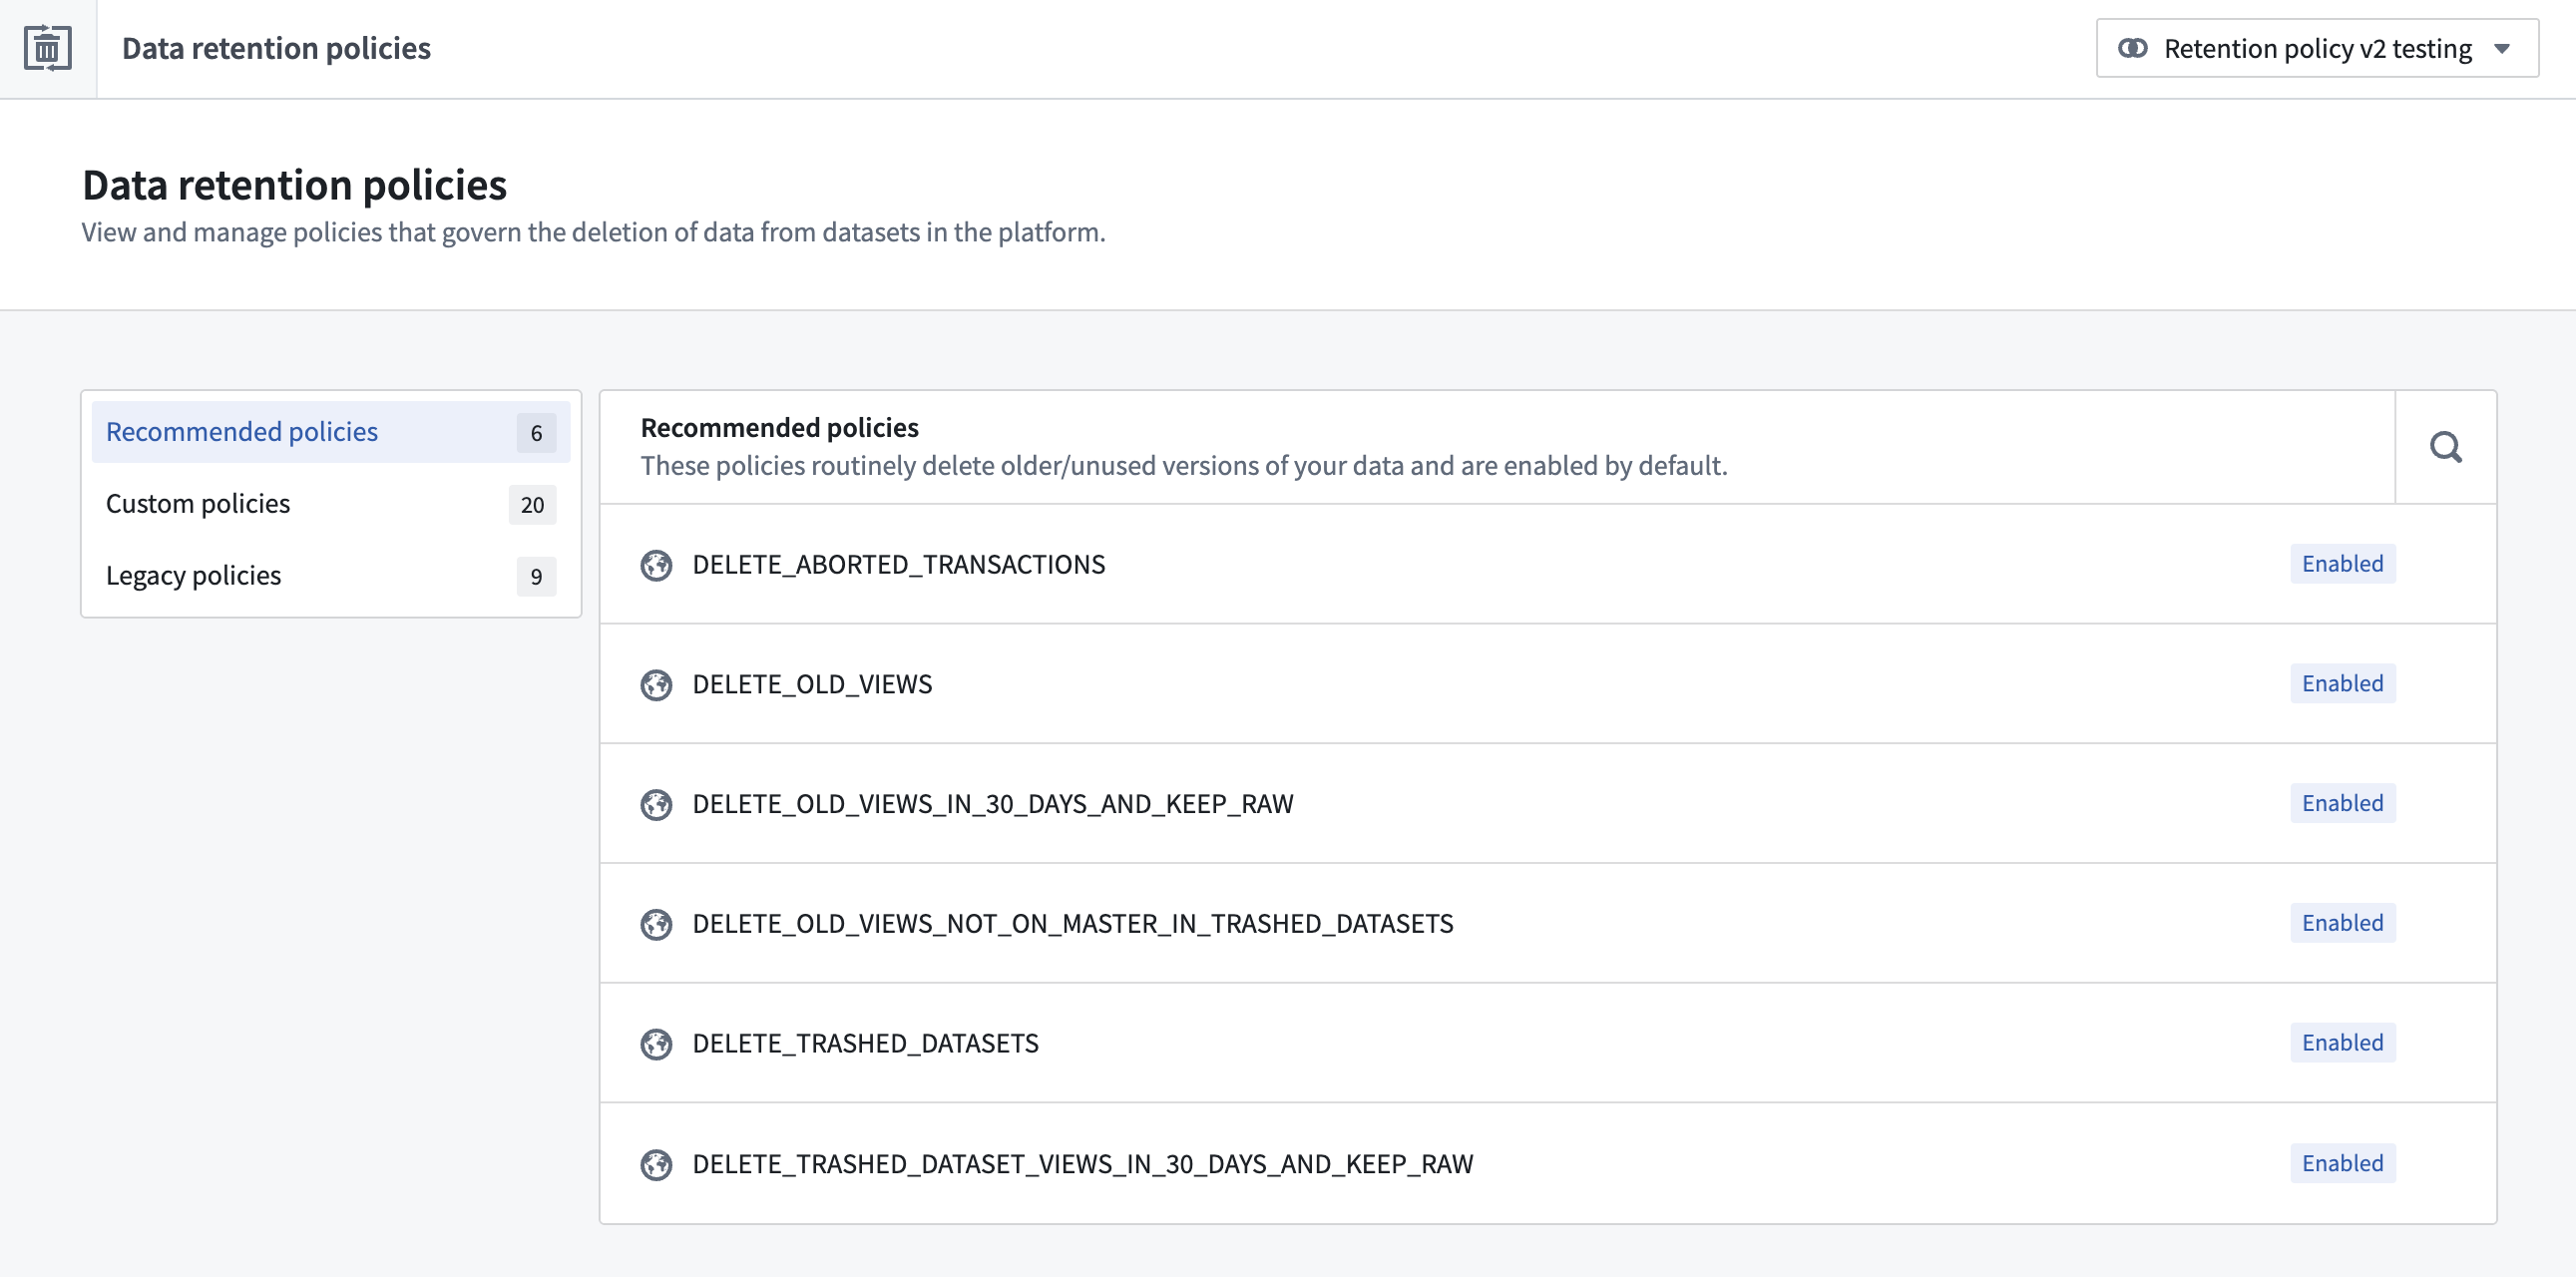Switch to Legacy policies
The height and width of the screenshot is (1277, 2576).
click(331, 576)
